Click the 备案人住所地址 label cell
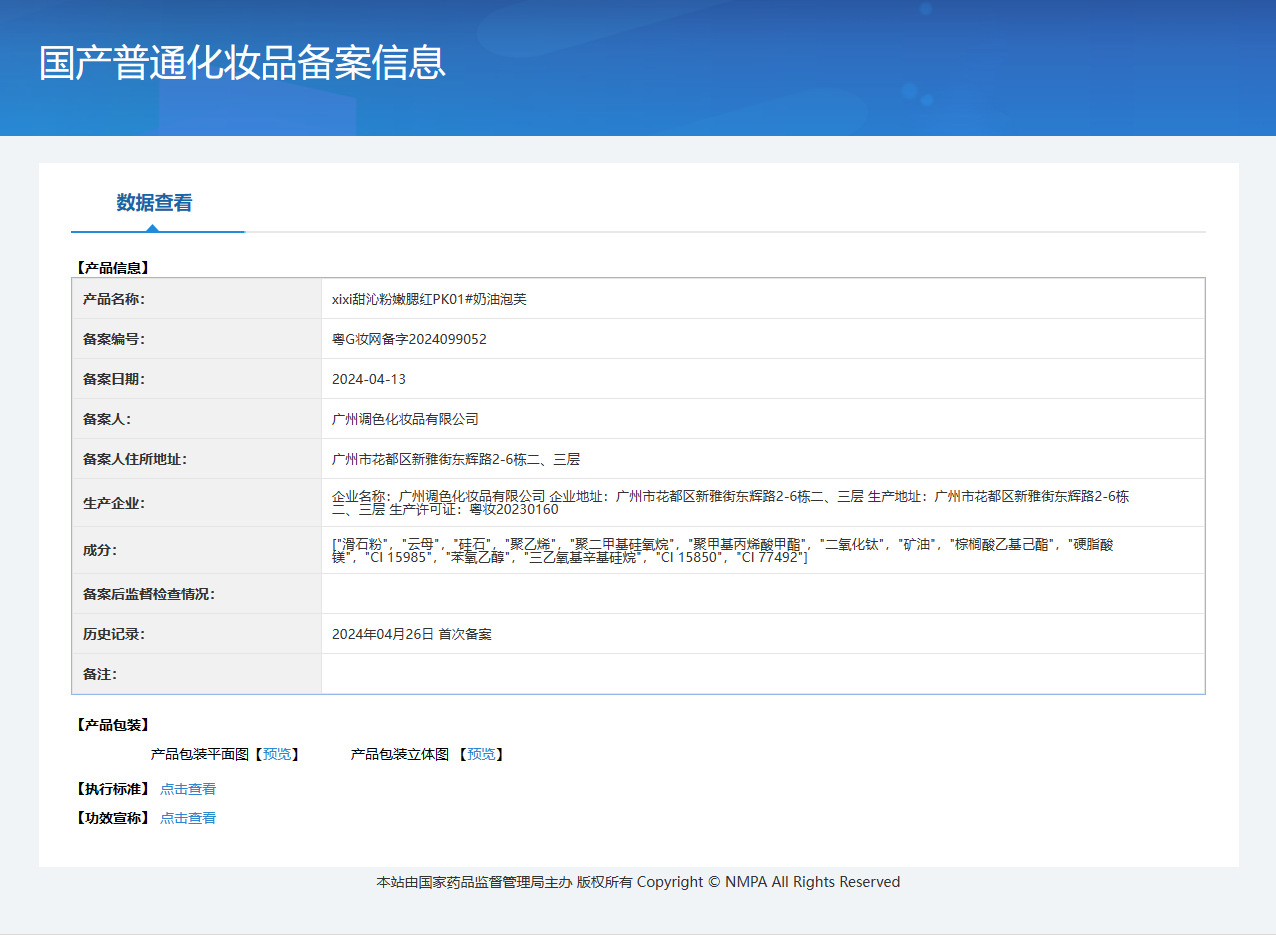 coord(197,459)
